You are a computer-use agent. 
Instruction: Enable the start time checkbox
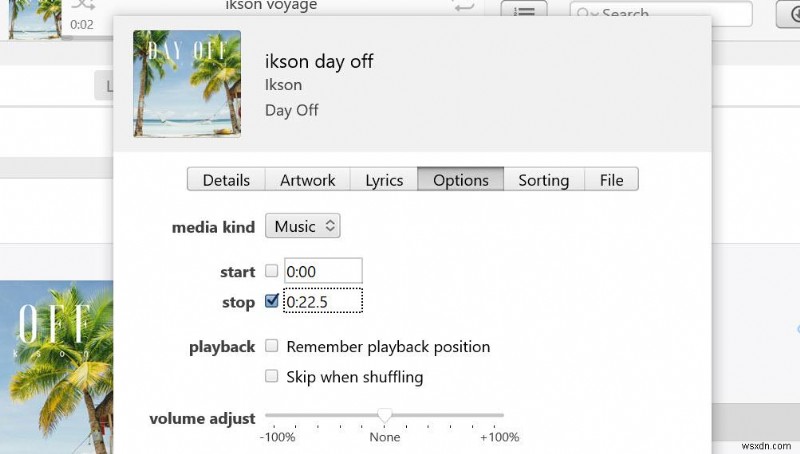[x=272, y=271]
